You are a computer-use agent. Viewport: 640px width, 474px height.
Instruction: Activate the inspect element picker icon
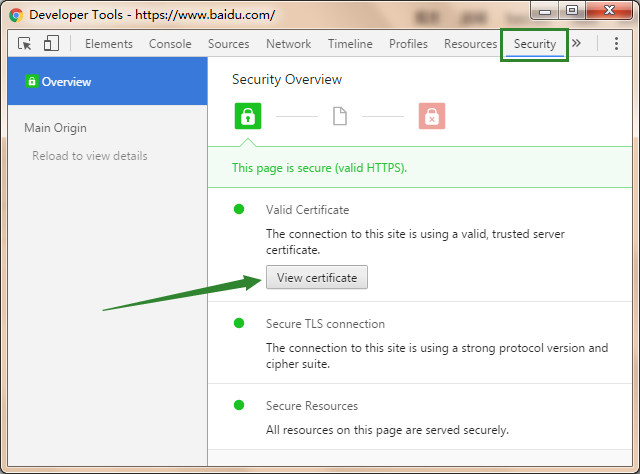[25, 44]
